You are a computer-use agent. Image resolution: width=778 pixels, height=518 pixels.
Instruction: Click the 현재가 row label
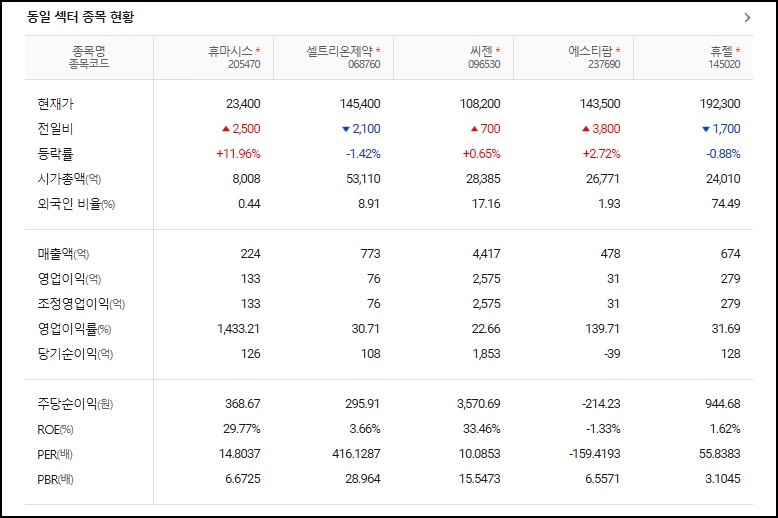[56, 104]
